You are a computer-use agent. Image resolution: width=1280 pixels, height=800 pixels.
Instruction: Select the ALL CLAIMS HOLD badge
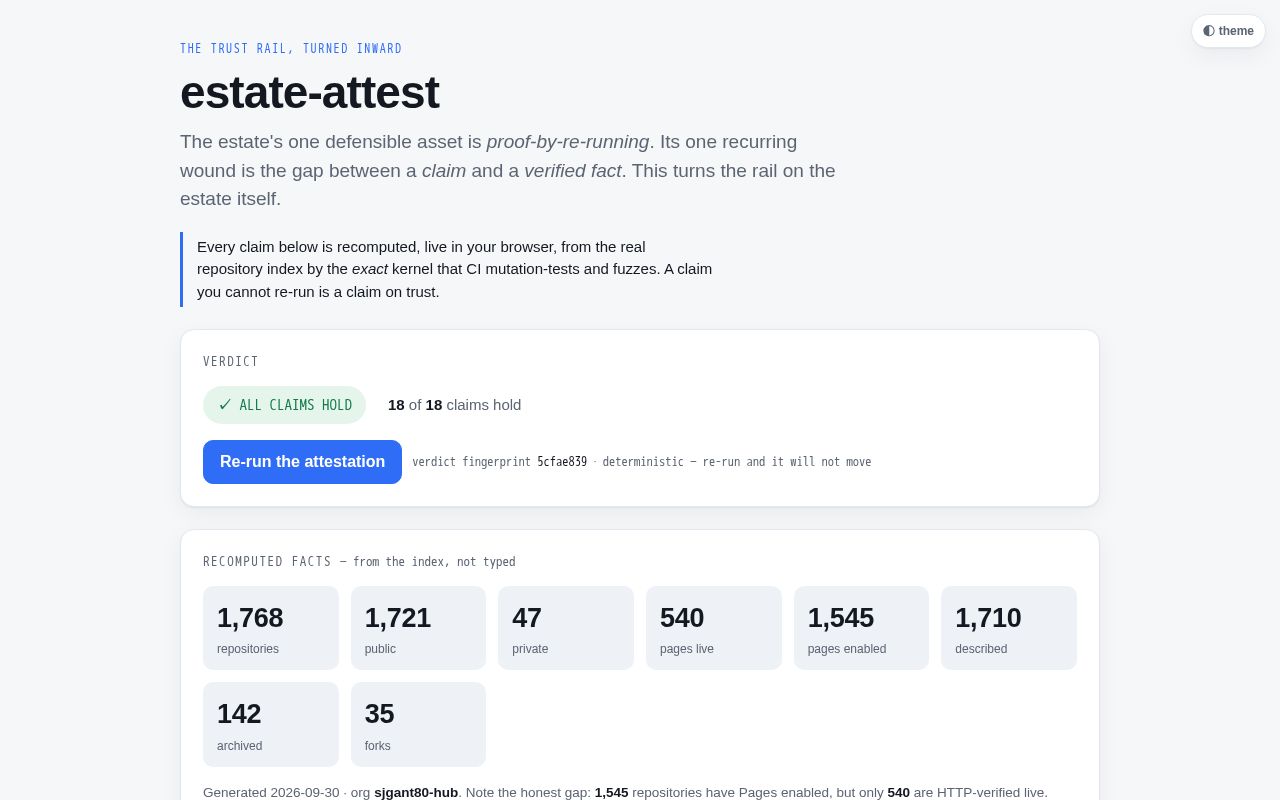284,405
